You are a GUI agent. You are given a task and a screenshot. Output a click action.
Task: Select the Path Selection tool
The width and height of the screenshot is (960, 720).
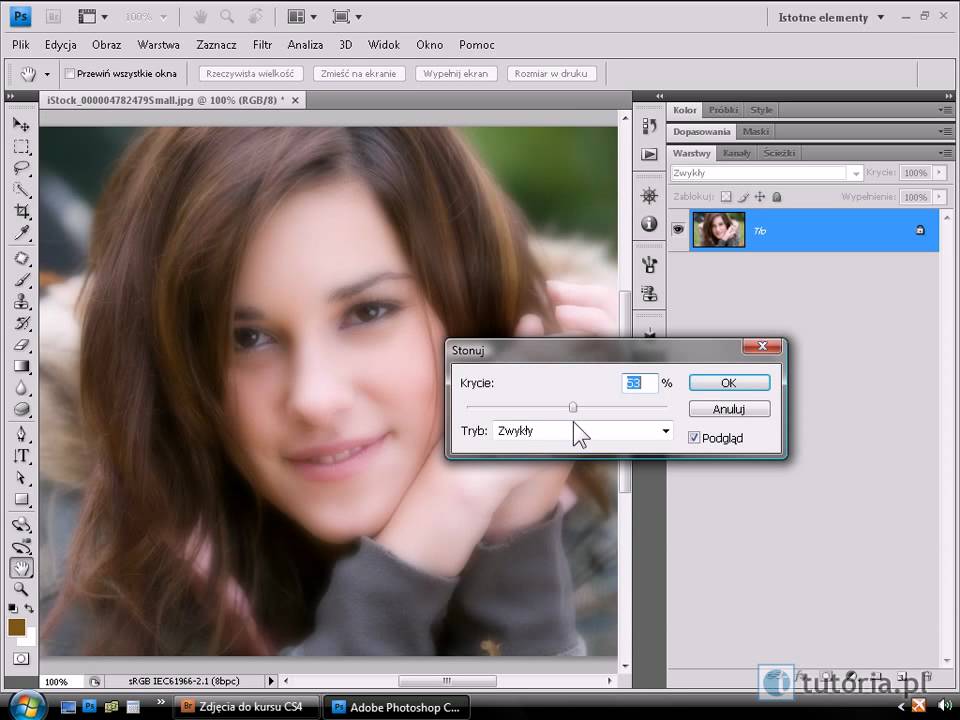[21, 478]
